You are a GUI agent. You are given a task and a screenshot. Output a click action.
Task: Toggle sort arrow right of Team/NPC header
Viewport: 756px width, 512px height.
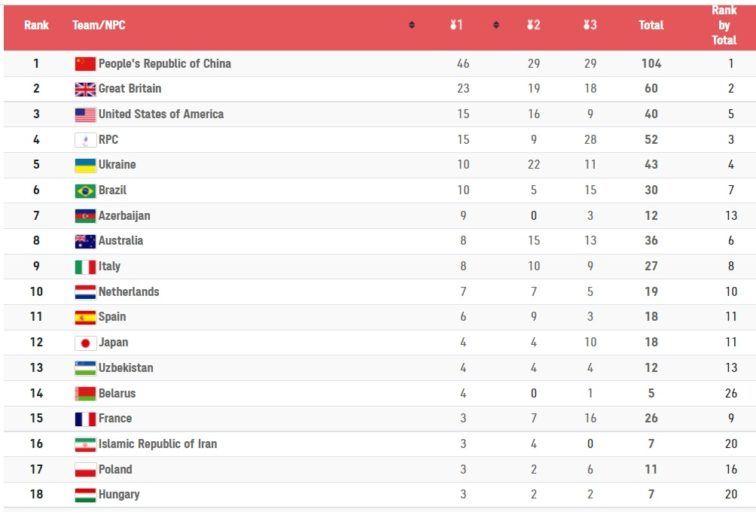[412, 25]
